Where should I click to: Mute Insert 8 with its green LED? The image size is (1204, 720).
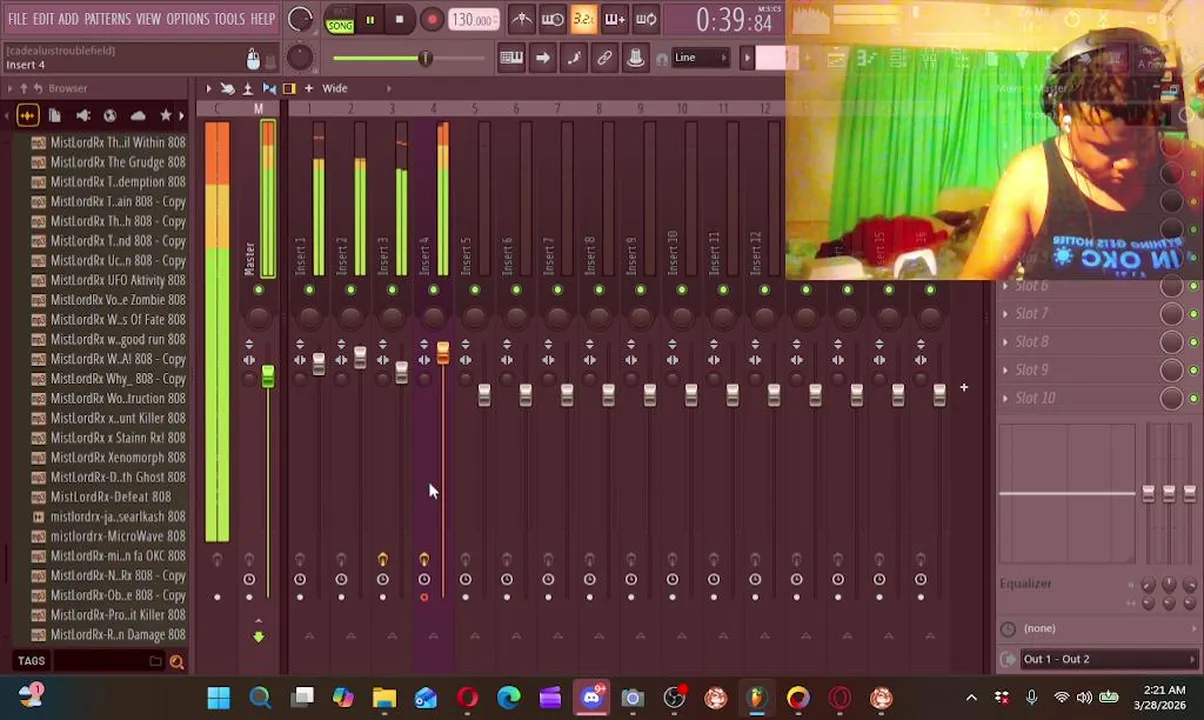[x=599, y=290]
